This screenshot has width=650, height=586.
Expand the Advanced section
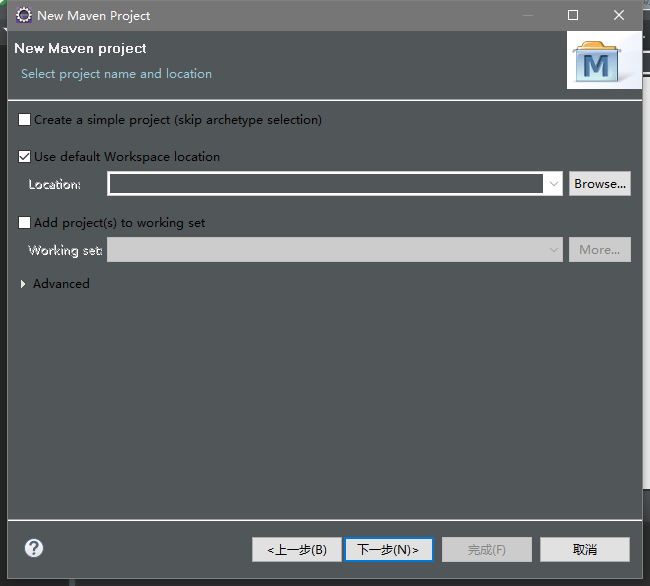tap(23, 284)
